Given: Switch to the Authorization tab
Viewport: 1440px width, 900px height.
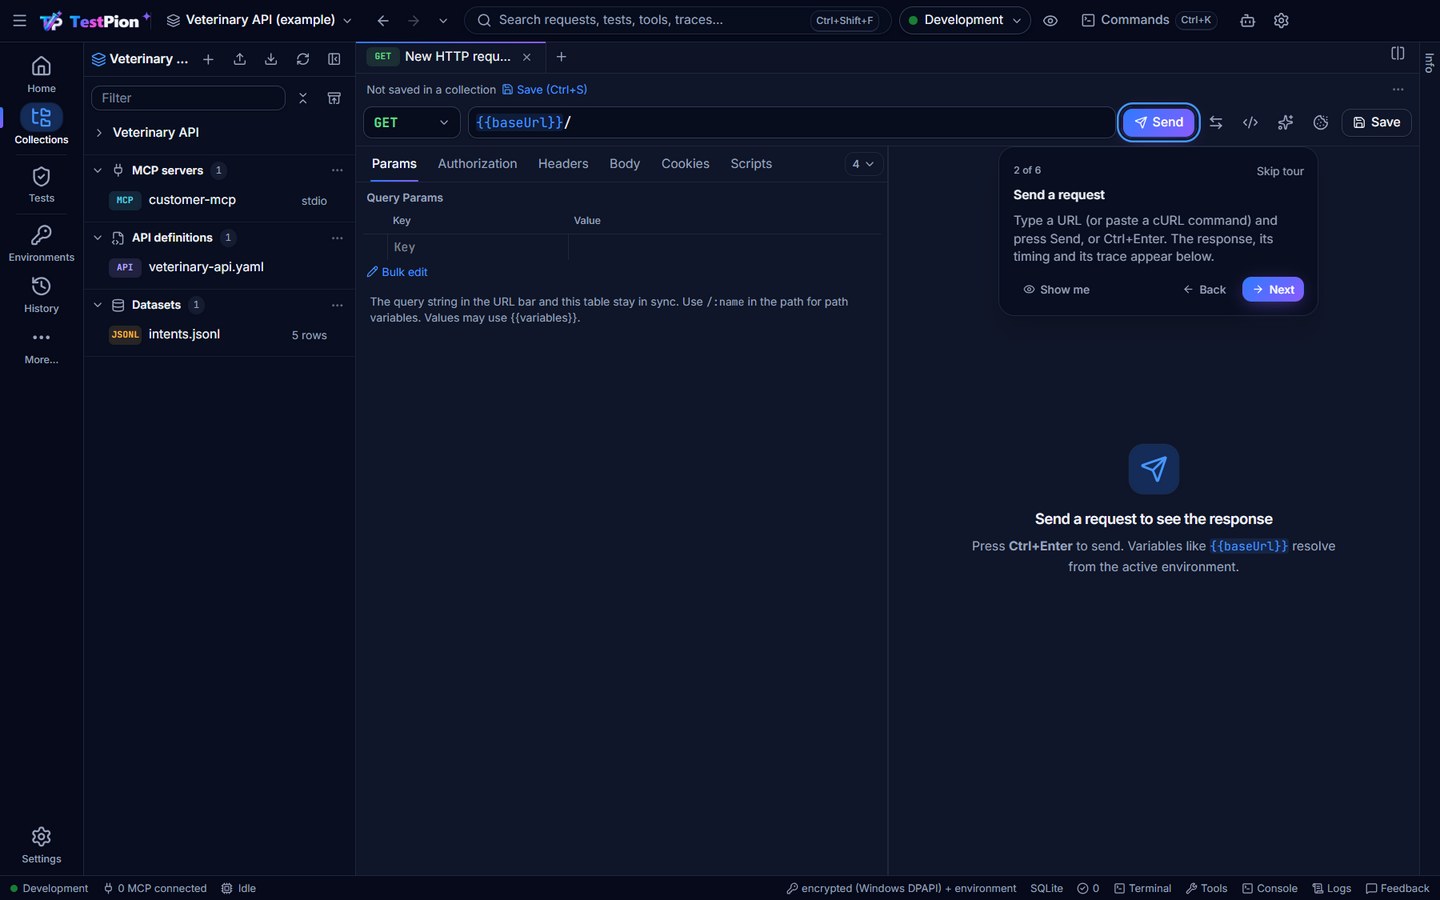Looking at the screenshot, I should (477, 164).
